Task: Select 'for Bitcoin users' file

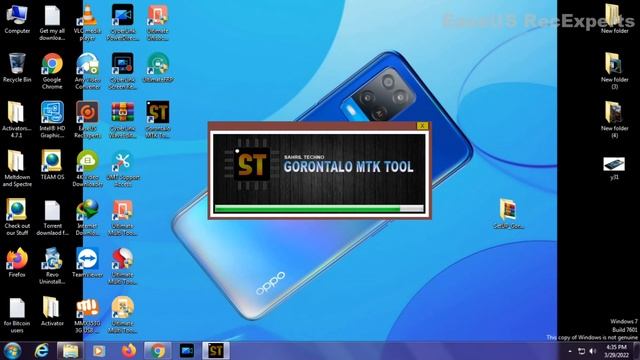Action: tap(17, 314)
